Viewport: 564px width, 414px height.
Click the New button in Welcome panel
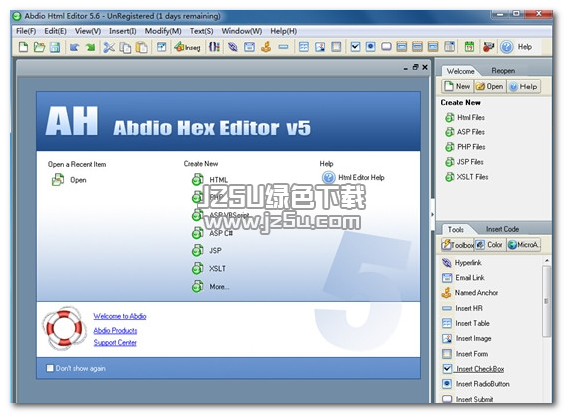point(458,86)
